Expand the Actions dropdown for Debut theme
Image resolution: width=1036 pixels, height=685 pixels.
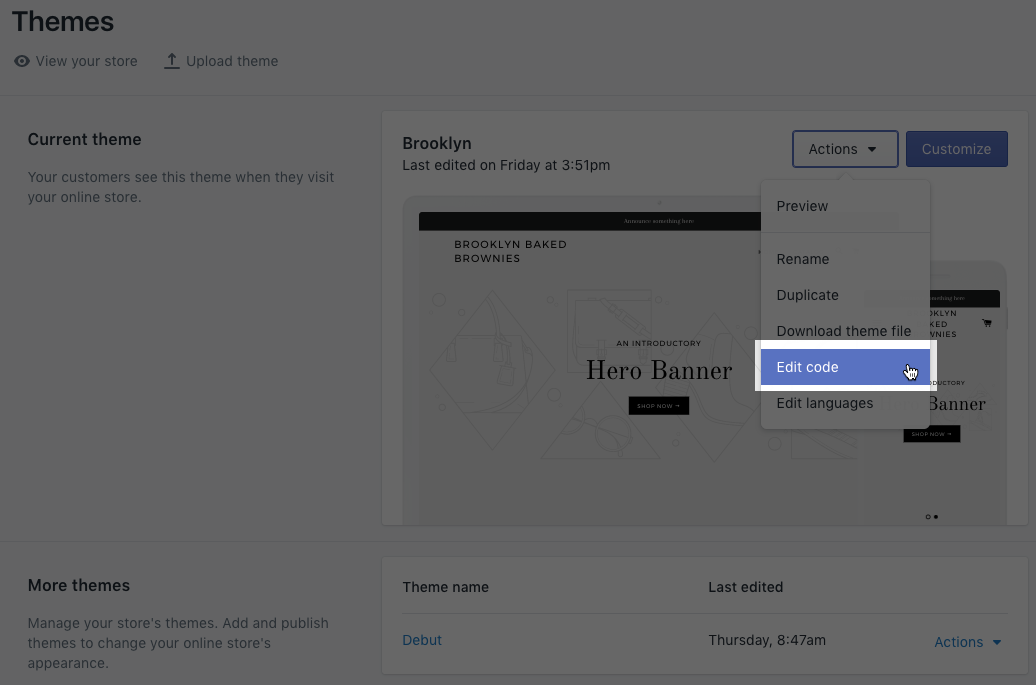click(967, 642)
